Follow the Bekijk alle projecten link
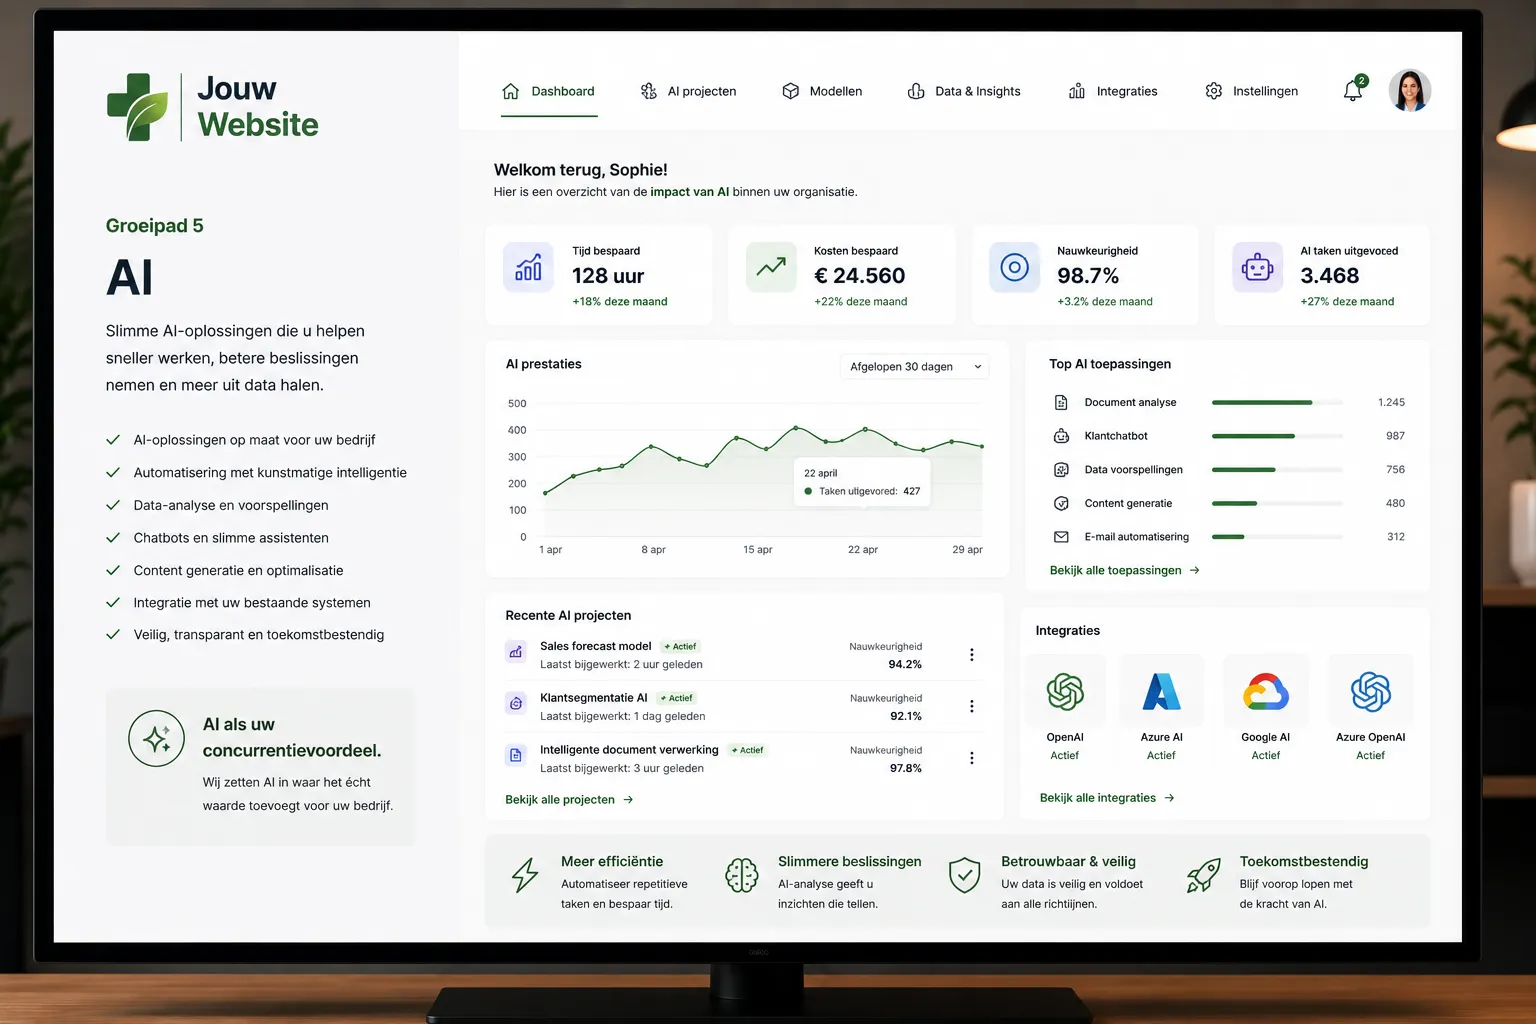The height and width of the screenshot is (1024, 1536). [x=569, y=800]
